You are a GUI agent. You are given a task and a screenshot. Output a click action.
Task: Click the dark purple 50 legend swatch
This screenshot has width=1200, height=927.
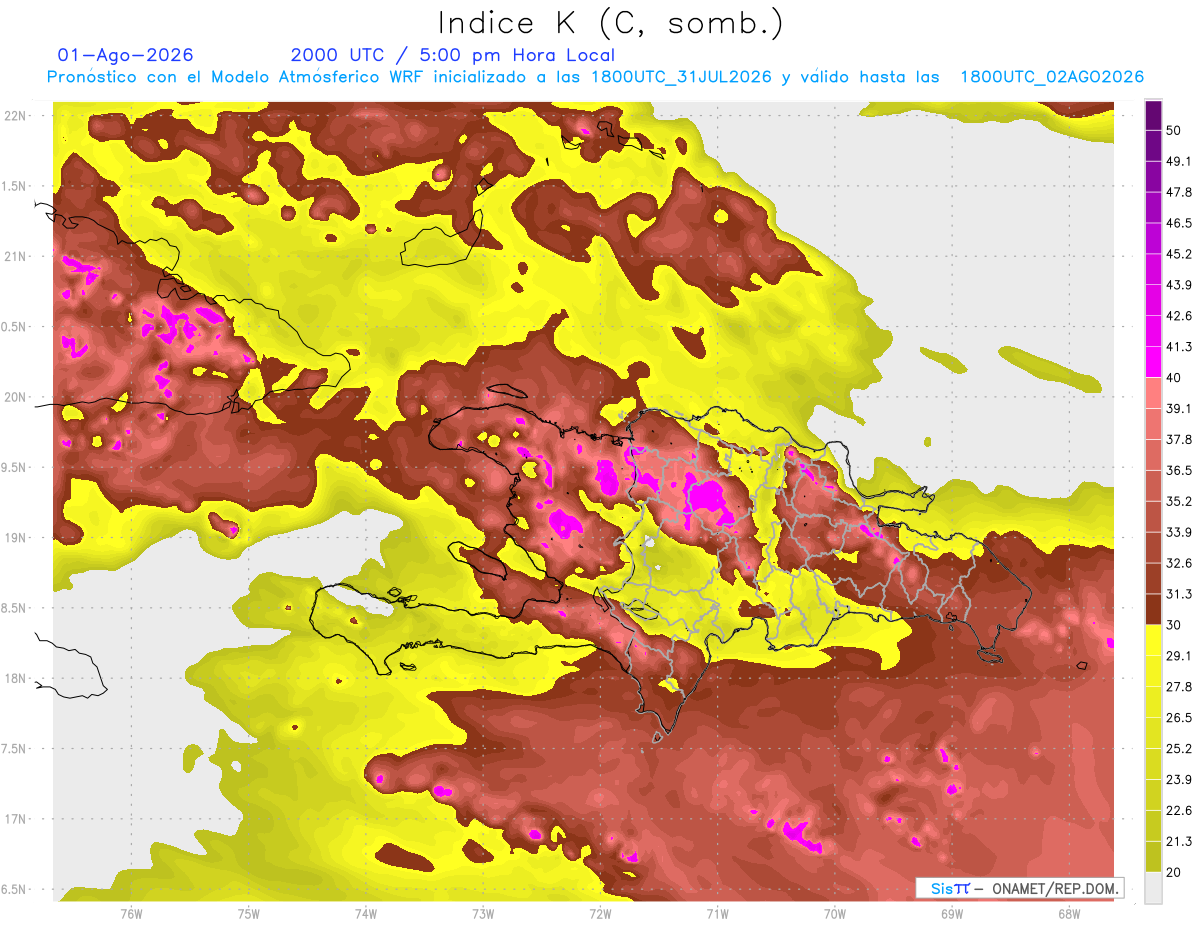(1153, 118)
